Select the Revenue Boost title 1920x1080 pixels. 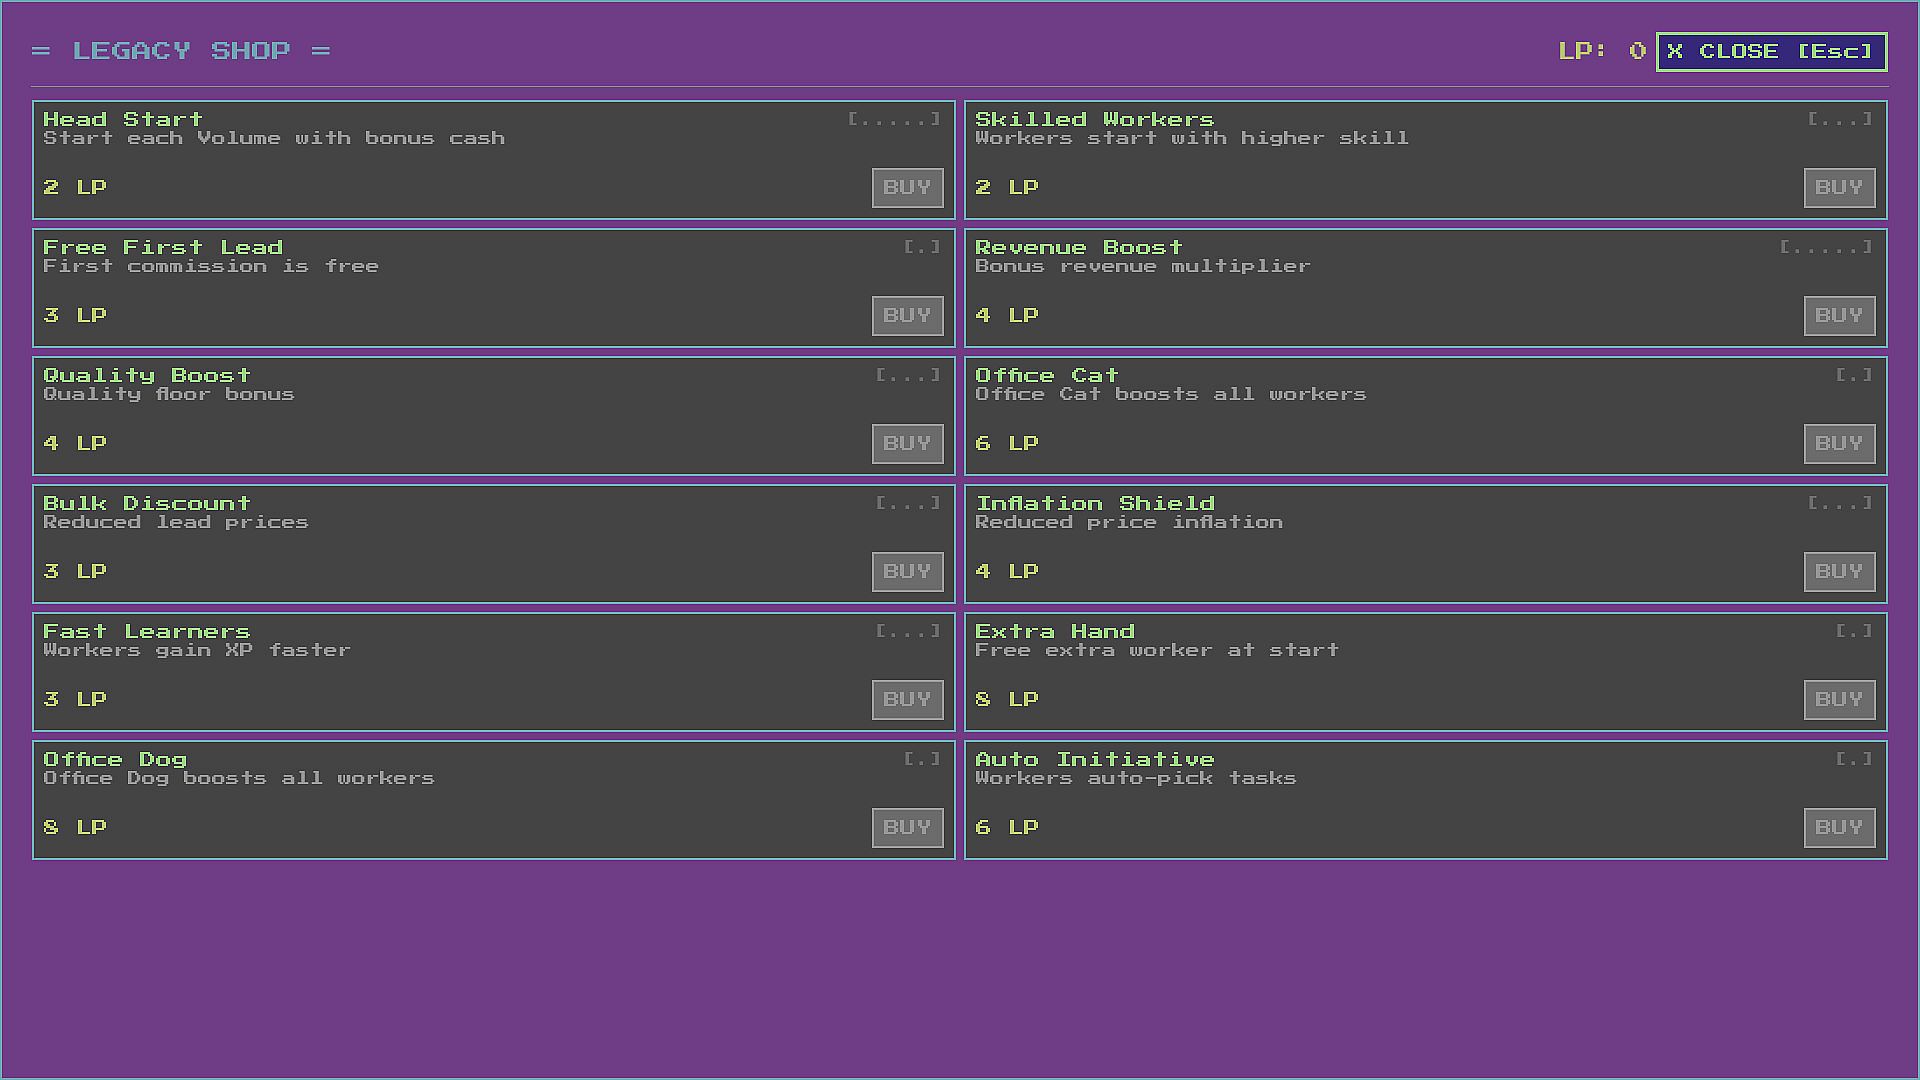tap(1079, 247)
